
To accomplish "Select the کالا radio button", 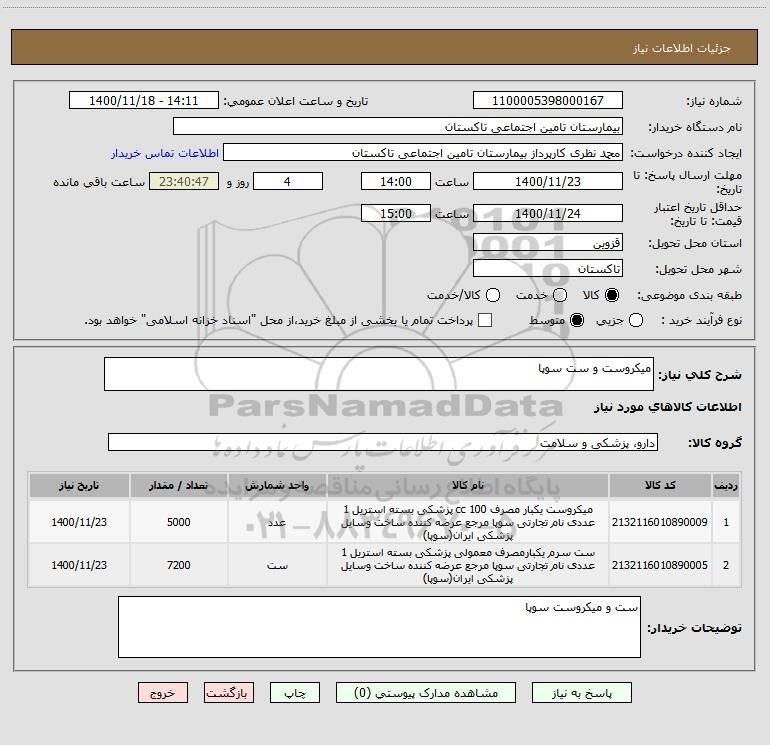I will [612, 295].
